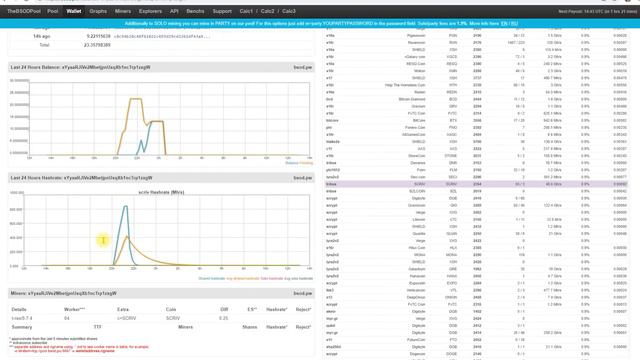The height and width of the screenshot is (360, 640).
Task: Click bsod.pw in the Miners section header
Action: [x=303, y=293]
